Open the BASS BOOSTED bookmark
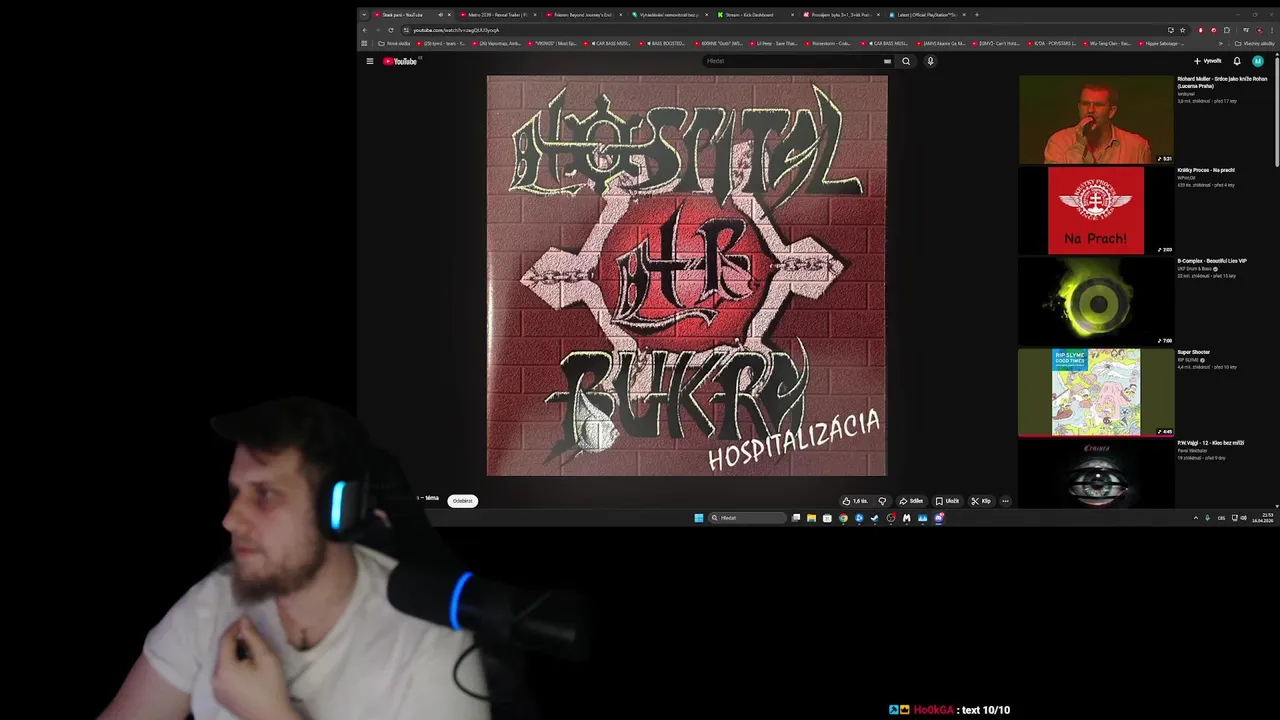The height and width of the screenshot is (720, 1280). (665, 43)
